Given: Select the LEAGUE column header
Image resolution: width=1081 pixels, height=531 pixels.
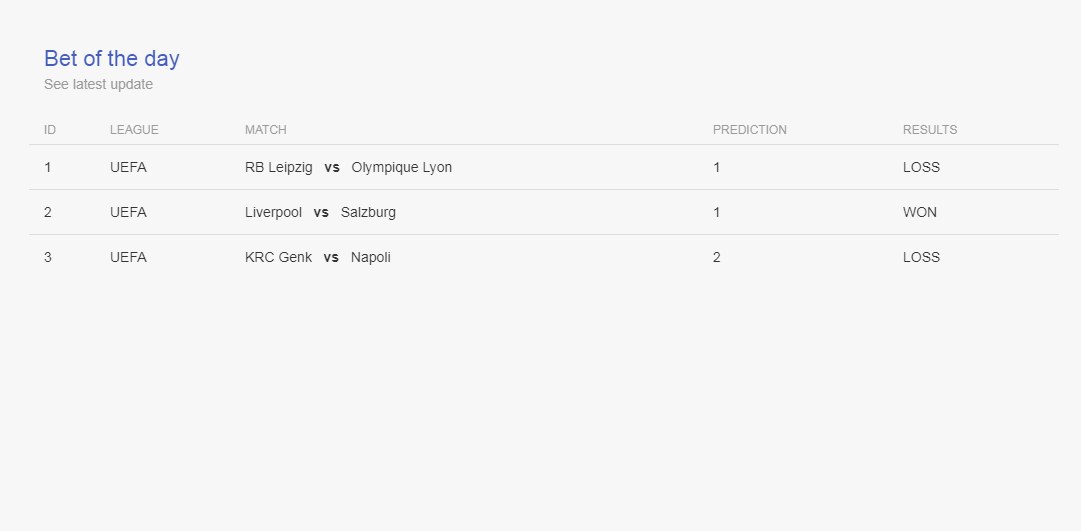Looking at the screenshot, I should pos(134,130).
